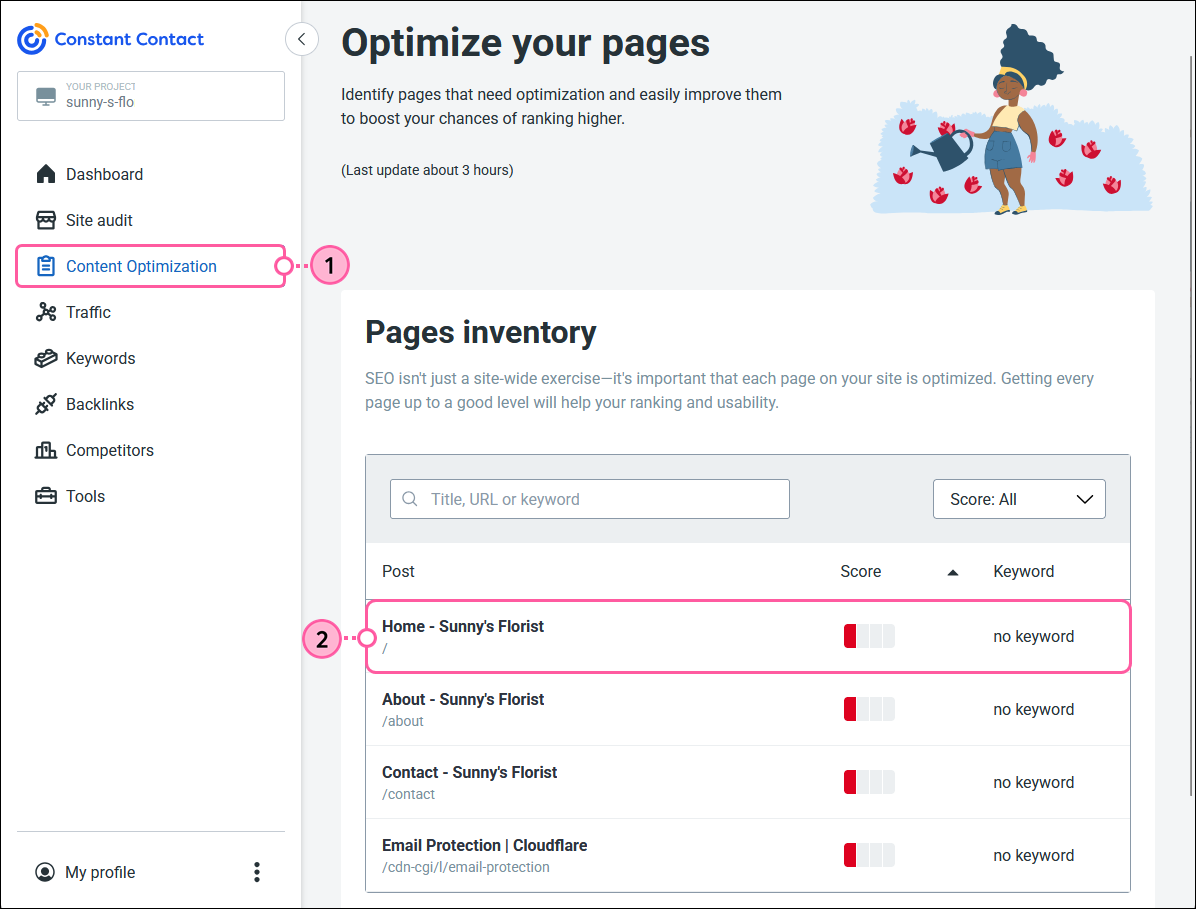The height and width of the screenshot is (909, 1196).
Task: Click the gardener illustration
Action: click(x=1011, y=120)
